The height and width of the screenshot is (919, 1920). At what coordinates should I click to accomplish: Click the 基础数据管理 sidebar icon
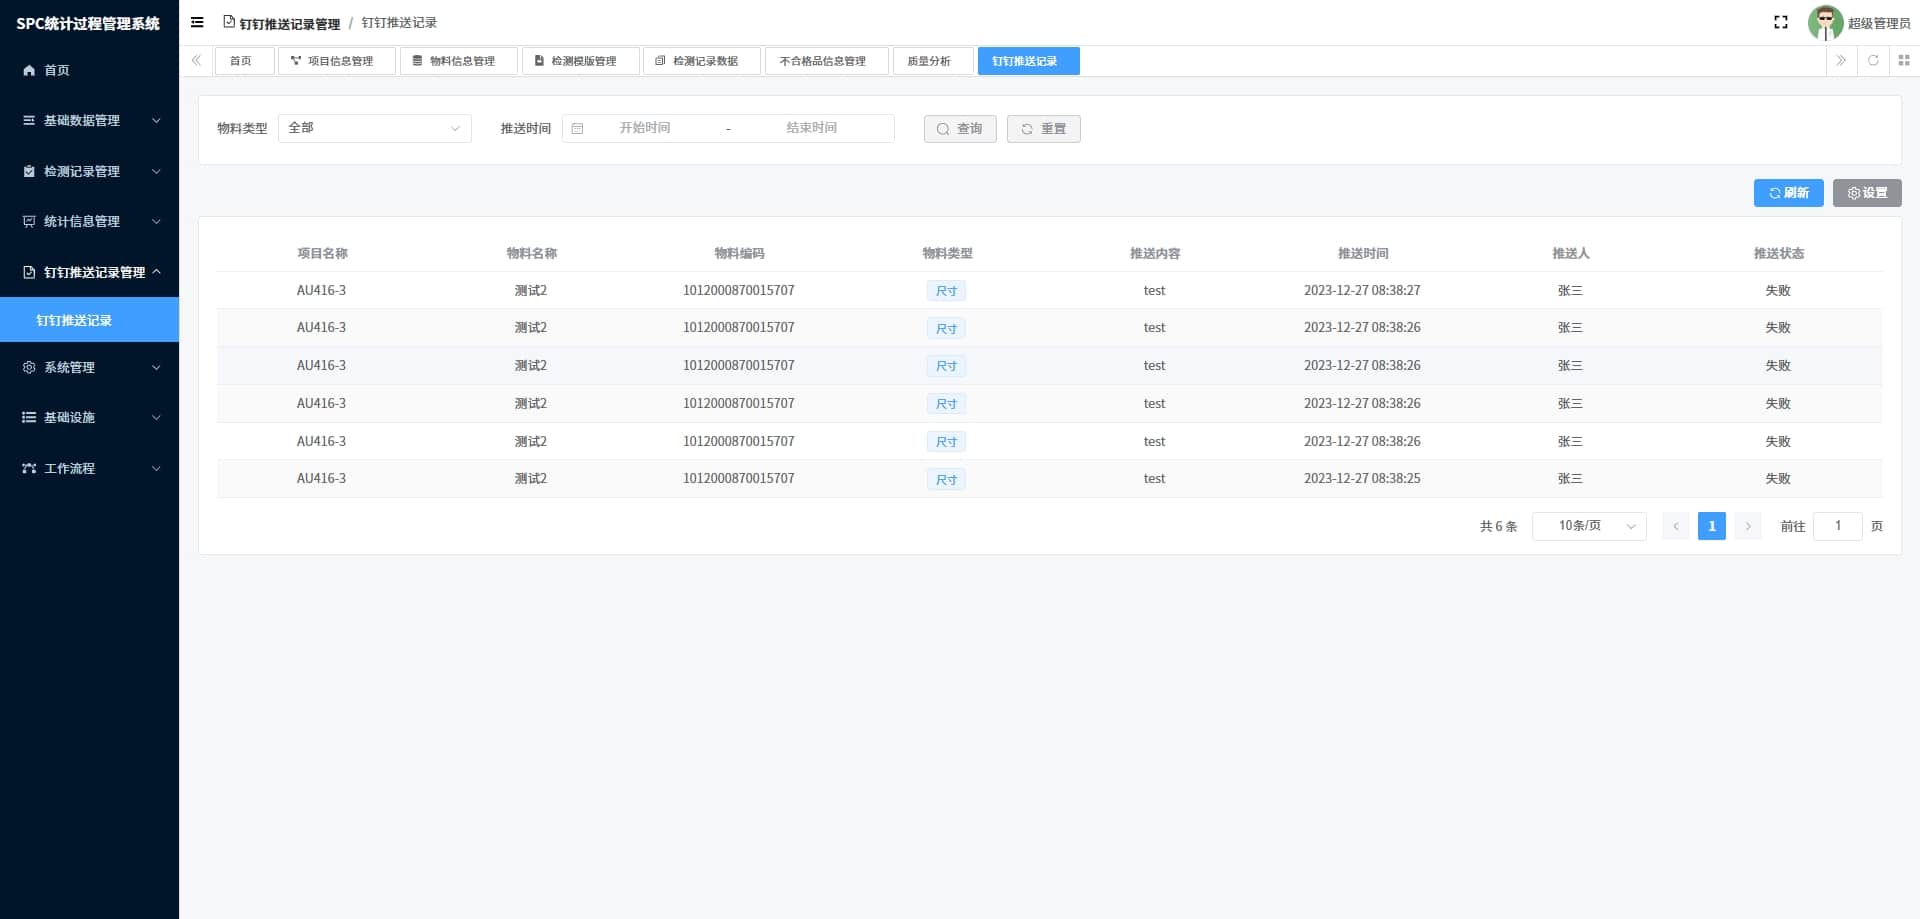[29, 120]
